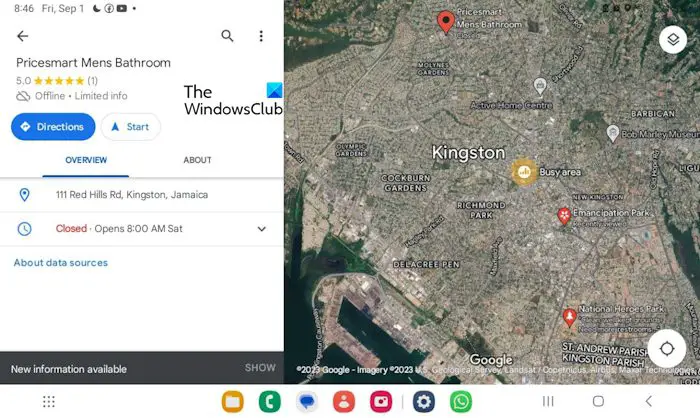This screenshot has width=700, height=418.
Task: Go back with the arrow icon
Action: point(22,36)
